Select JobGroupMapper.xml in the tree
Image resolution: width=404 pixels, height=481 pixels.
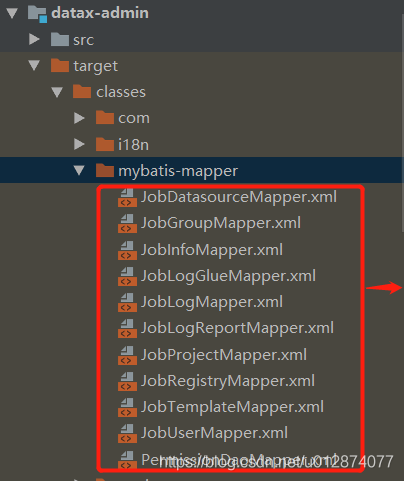(x=221, y=223)
